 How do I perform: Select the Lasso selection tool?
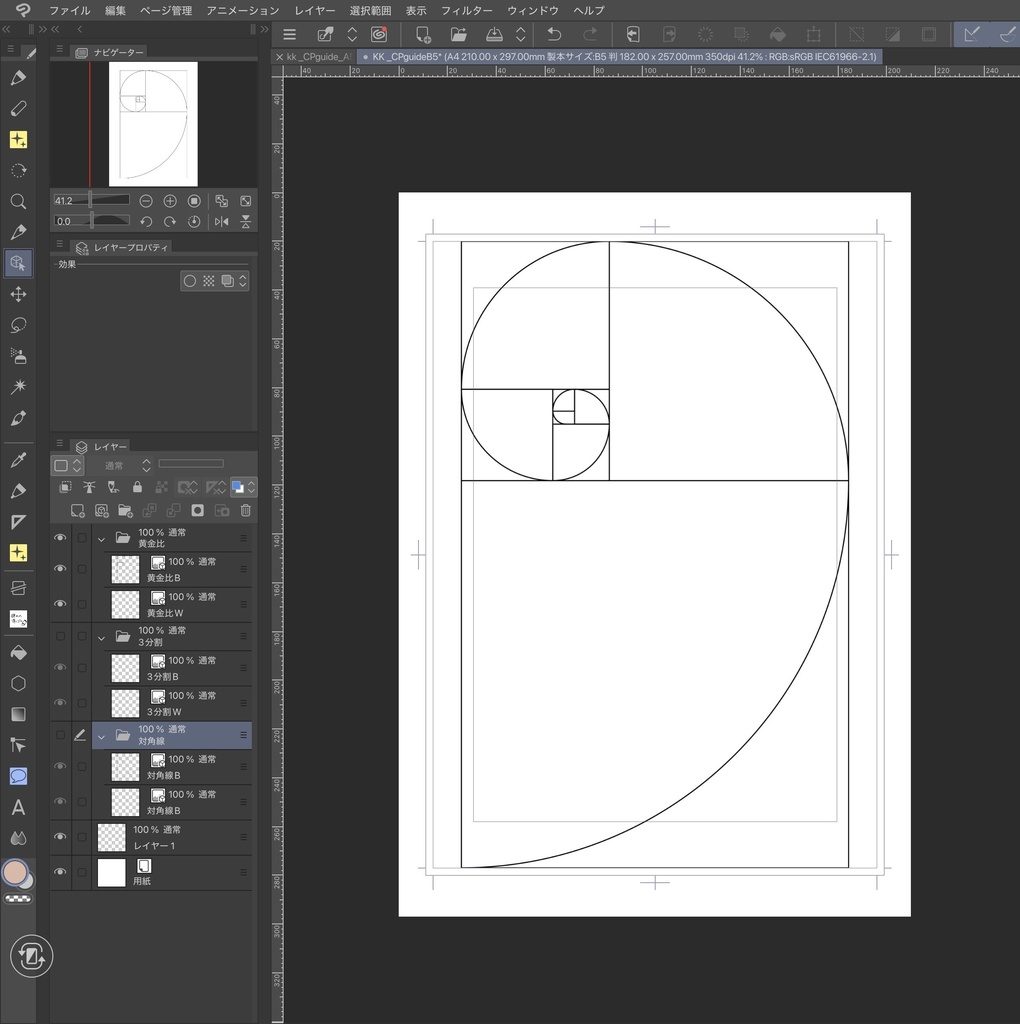point(18,325)
